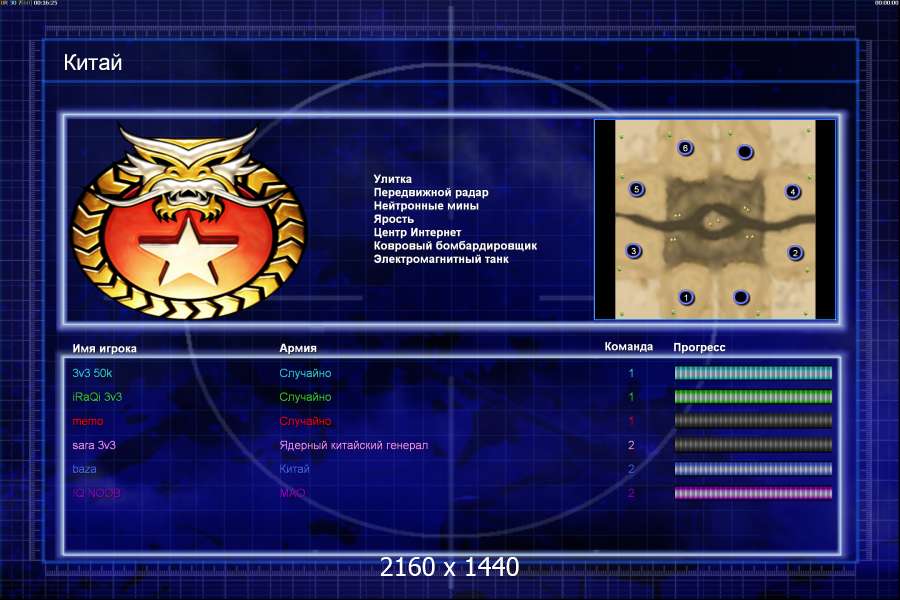900x600 pixels.
Task: Click the "Прогресс" column header
Action: click(x=699, y=347)
